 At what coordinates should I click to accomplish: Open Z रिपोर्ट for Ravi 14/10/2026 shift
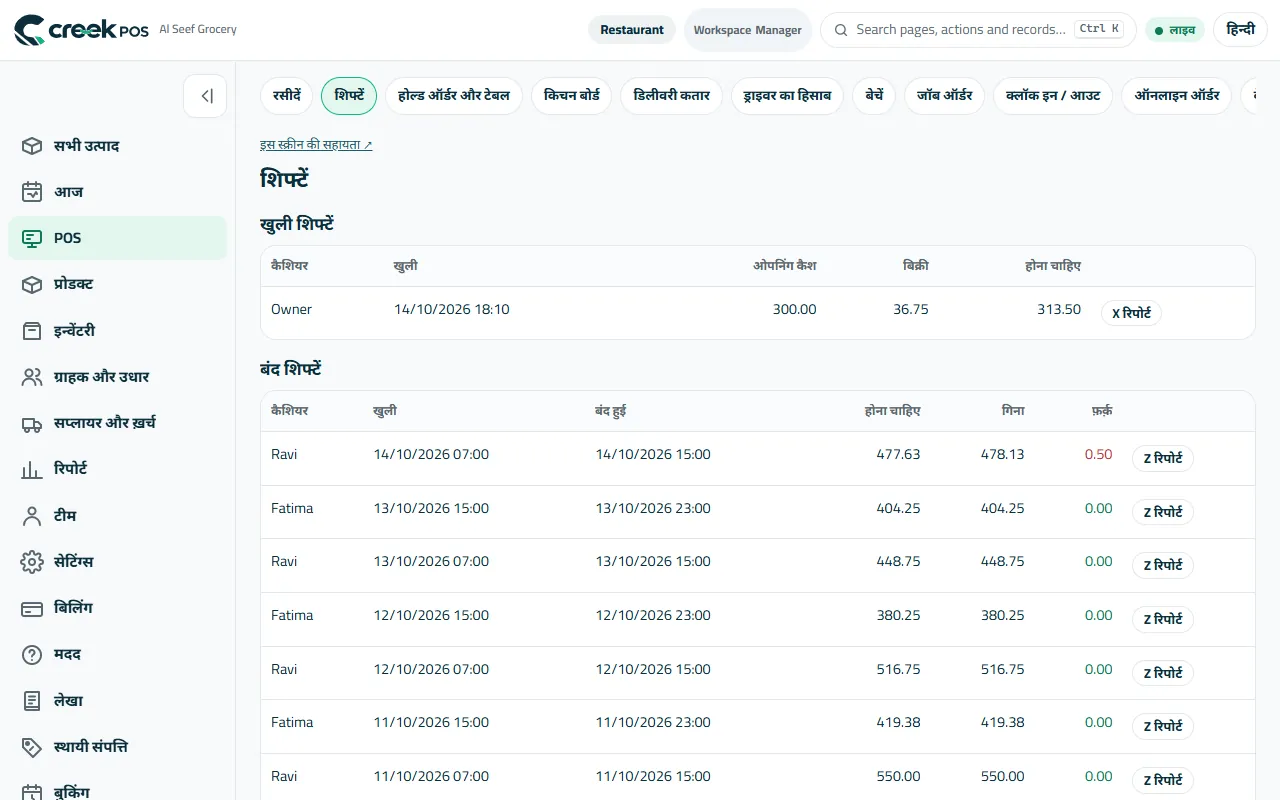click(x=1163, y=459)
